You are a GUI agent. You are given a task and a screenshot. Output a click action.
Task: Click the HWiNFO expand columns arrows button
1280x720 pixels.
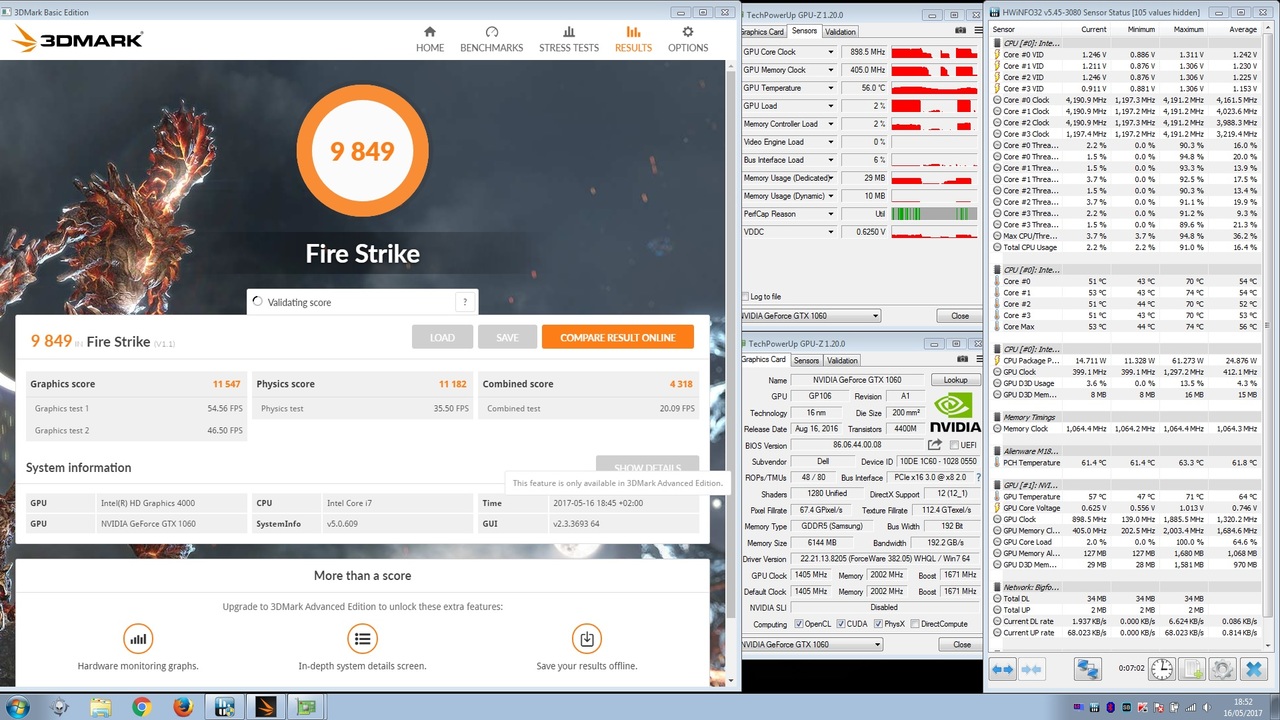1003,669
